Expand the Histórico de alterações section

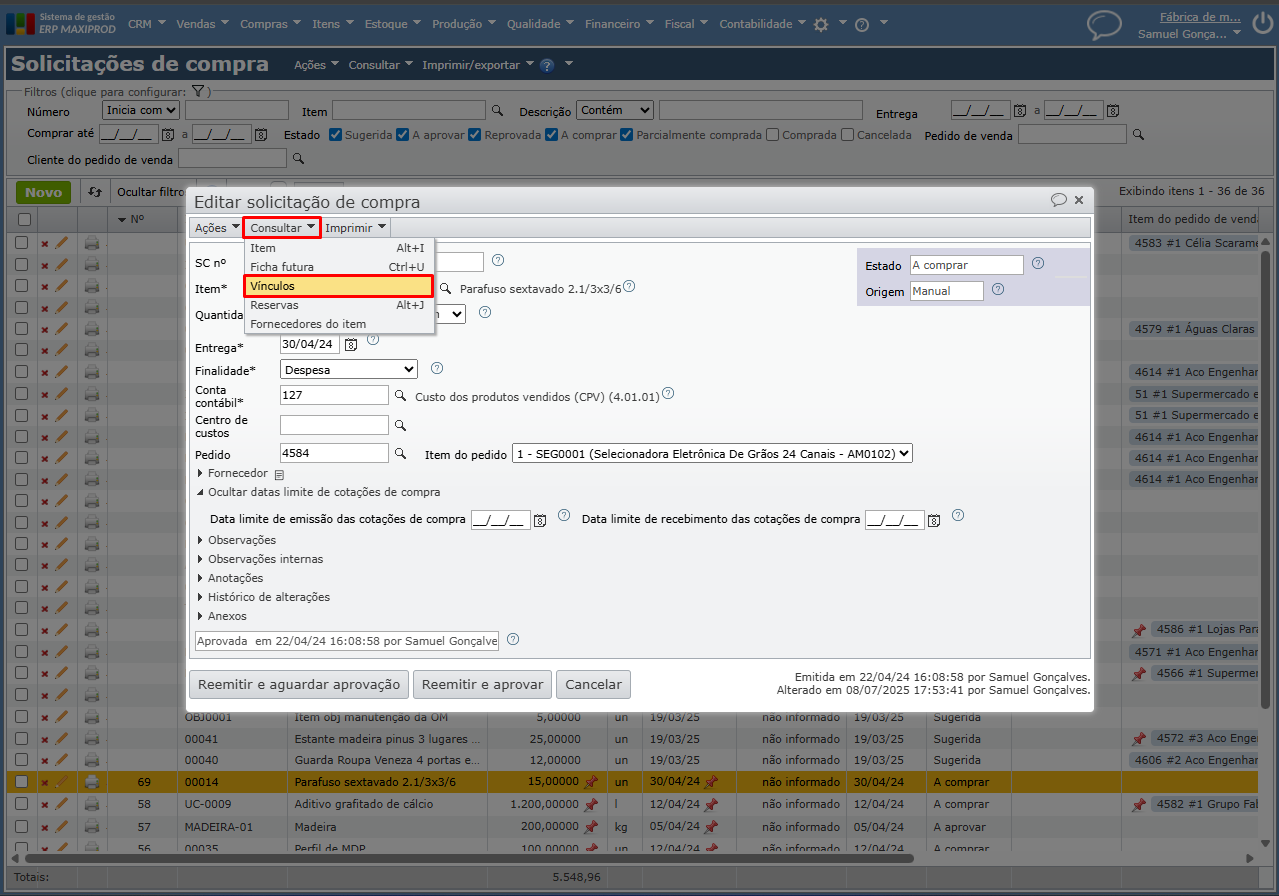coord(267,597)
